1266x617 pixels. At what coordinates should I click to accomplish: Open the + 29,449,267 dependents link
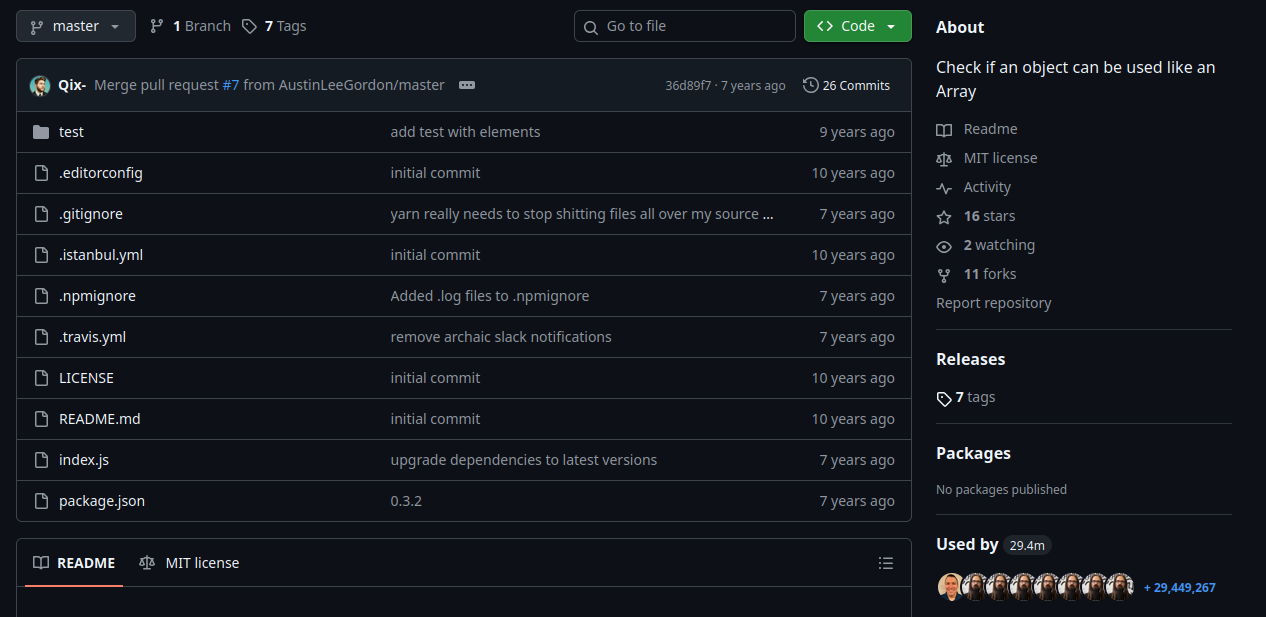pos(1180,587)
